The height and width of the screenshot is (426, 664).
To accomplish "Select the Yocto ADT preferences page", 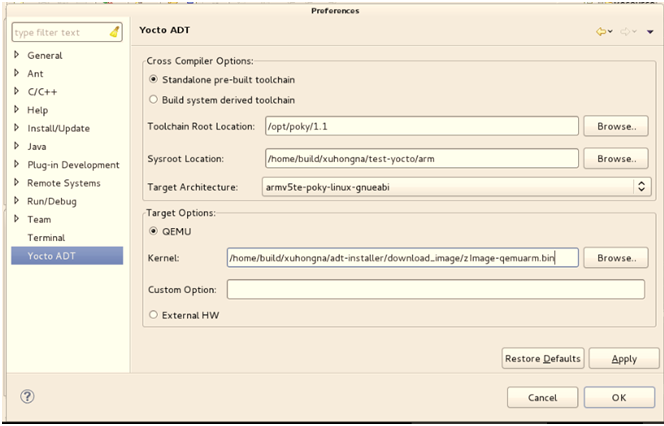I will 49,257.
